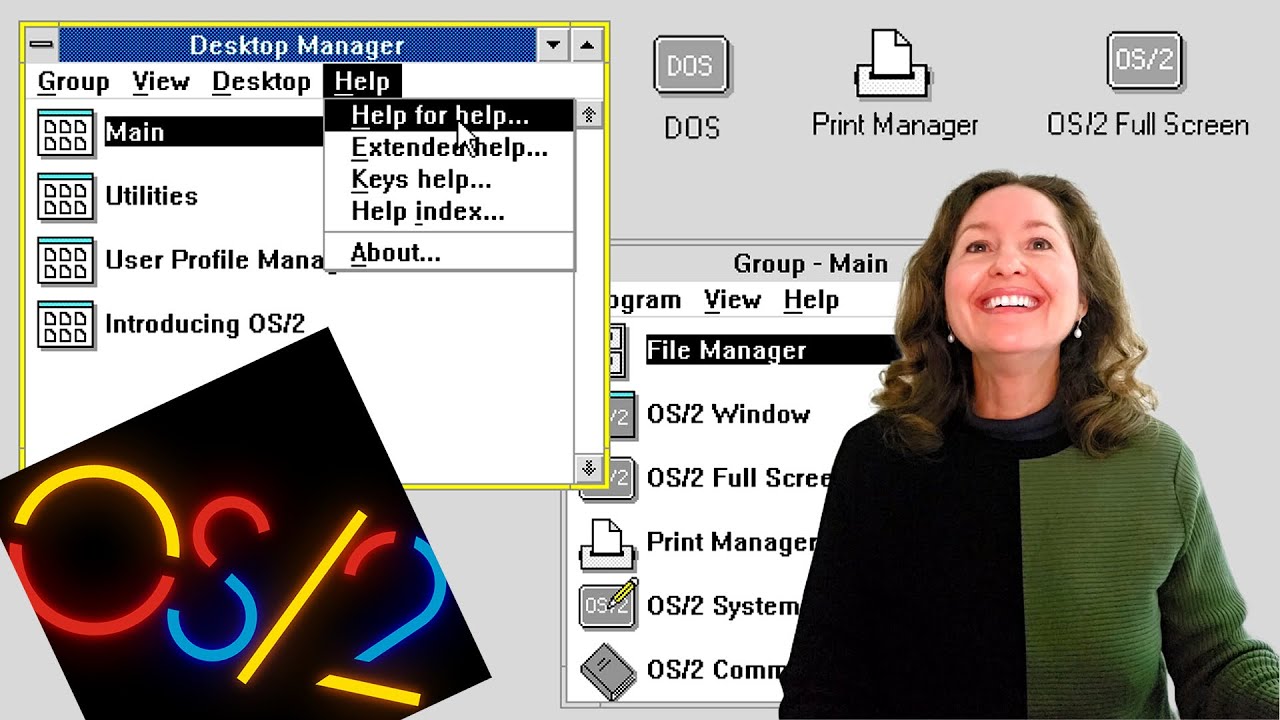Select the Utilities entry in the list

coord(151,196)
